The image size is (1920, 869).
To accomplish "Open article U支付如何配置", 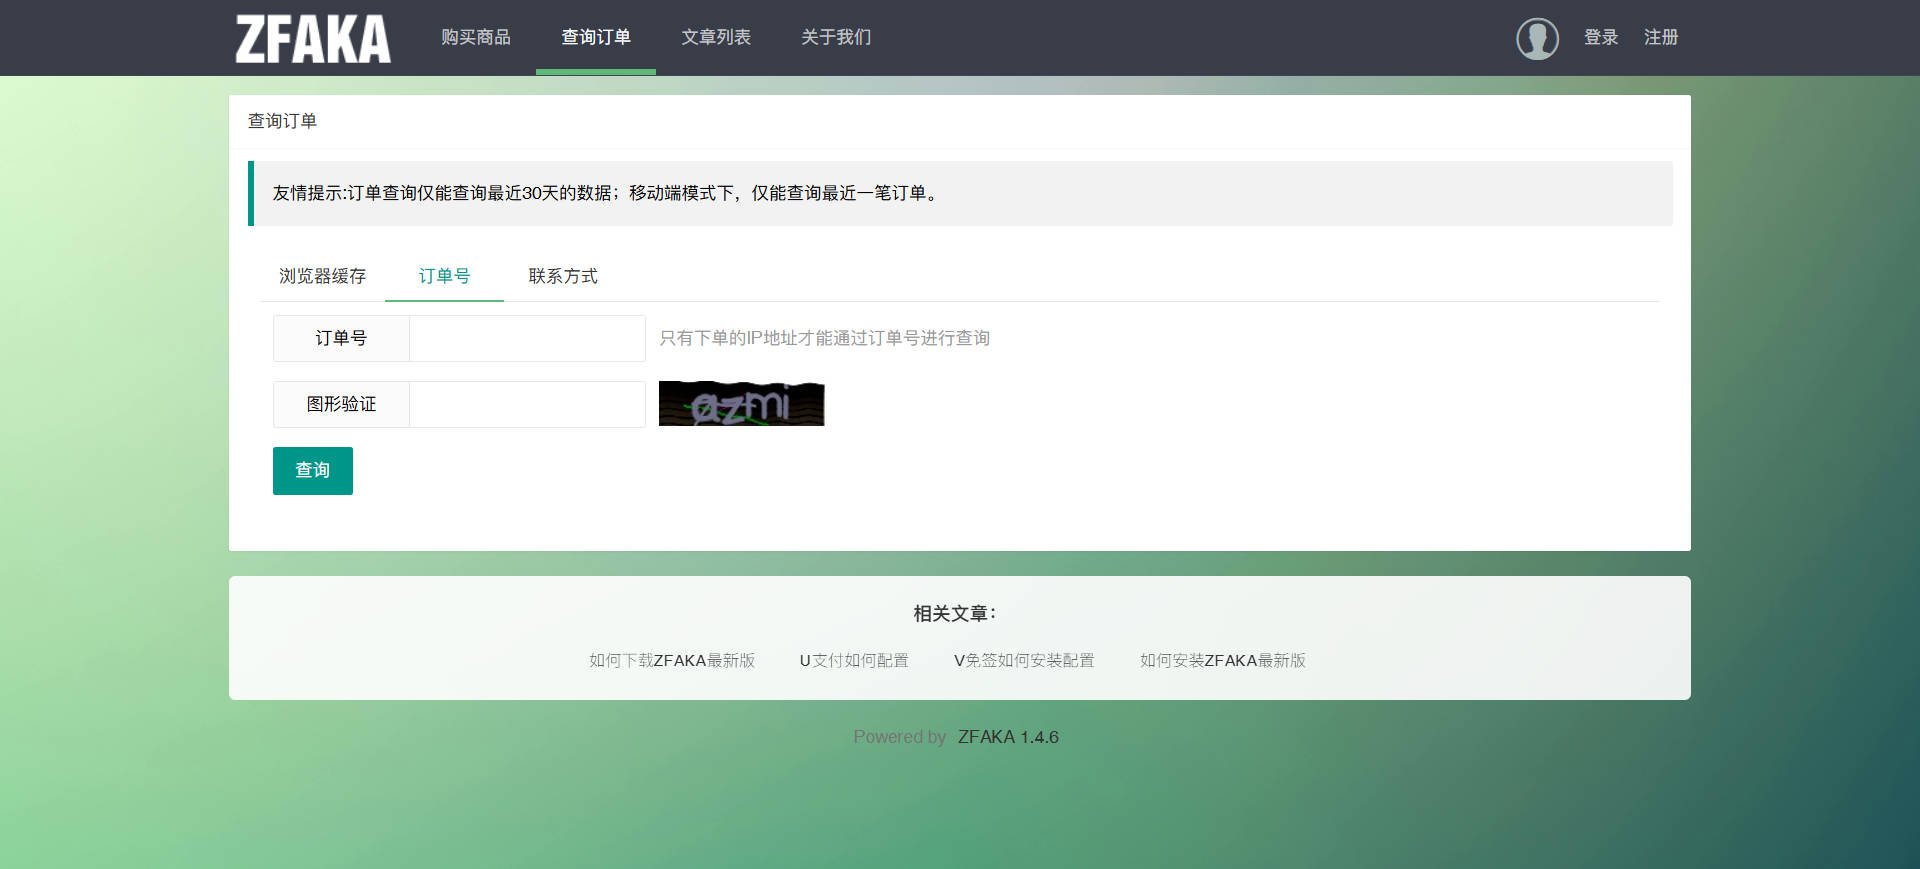I will (x=854, y=661).
